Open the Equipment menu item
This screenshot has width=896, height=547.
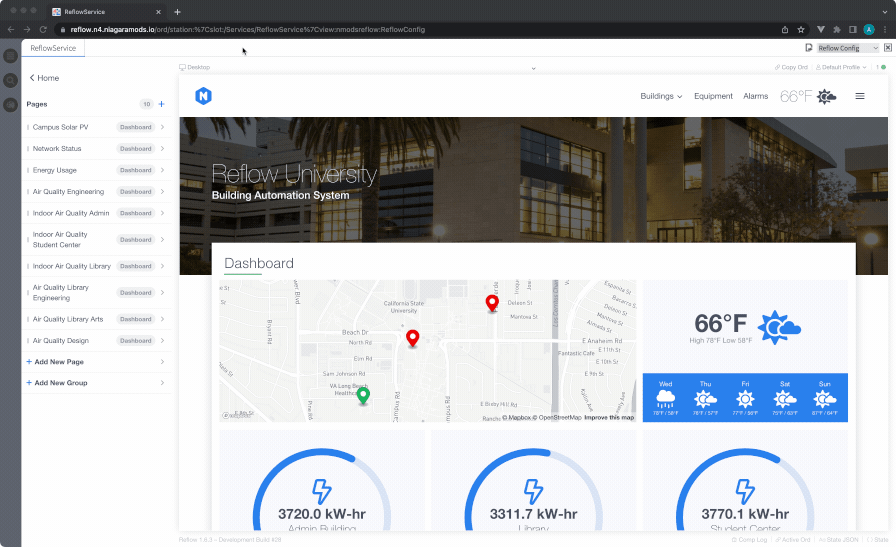tap(713, 96)
